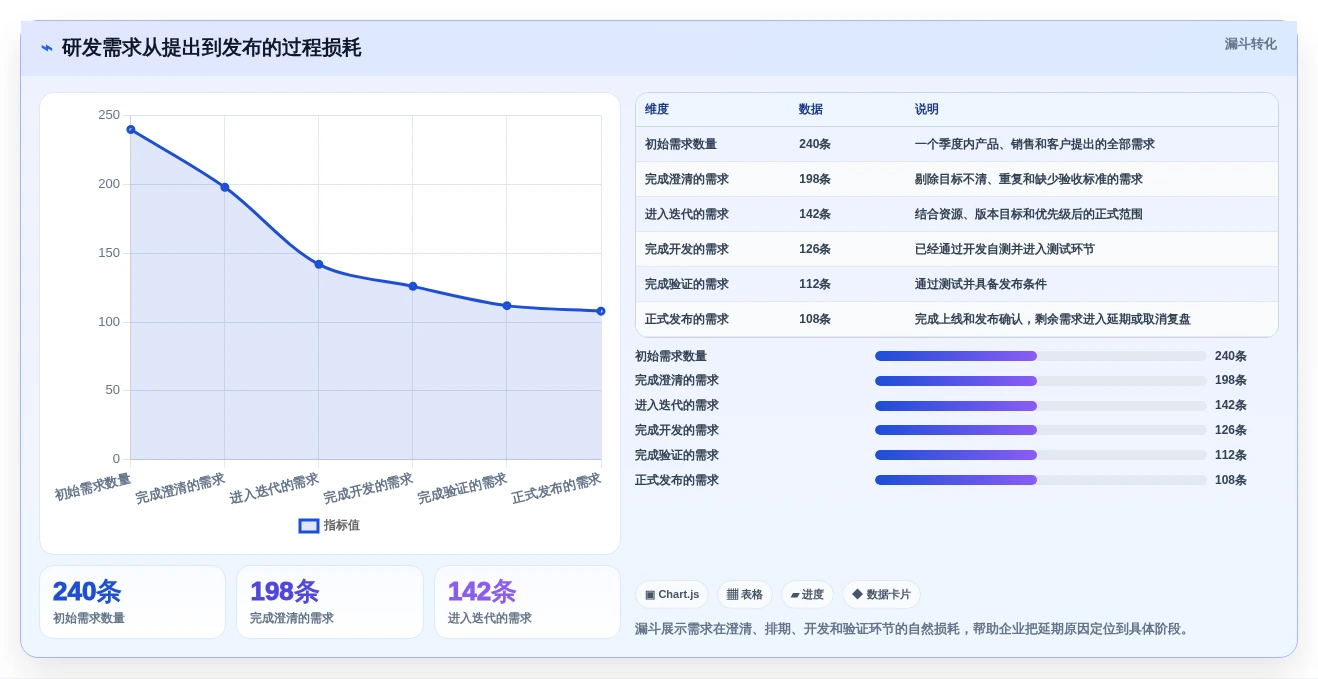1318x679 pixels.
Task: Select table cell 初始需求数量
Action: coord(681,144)
